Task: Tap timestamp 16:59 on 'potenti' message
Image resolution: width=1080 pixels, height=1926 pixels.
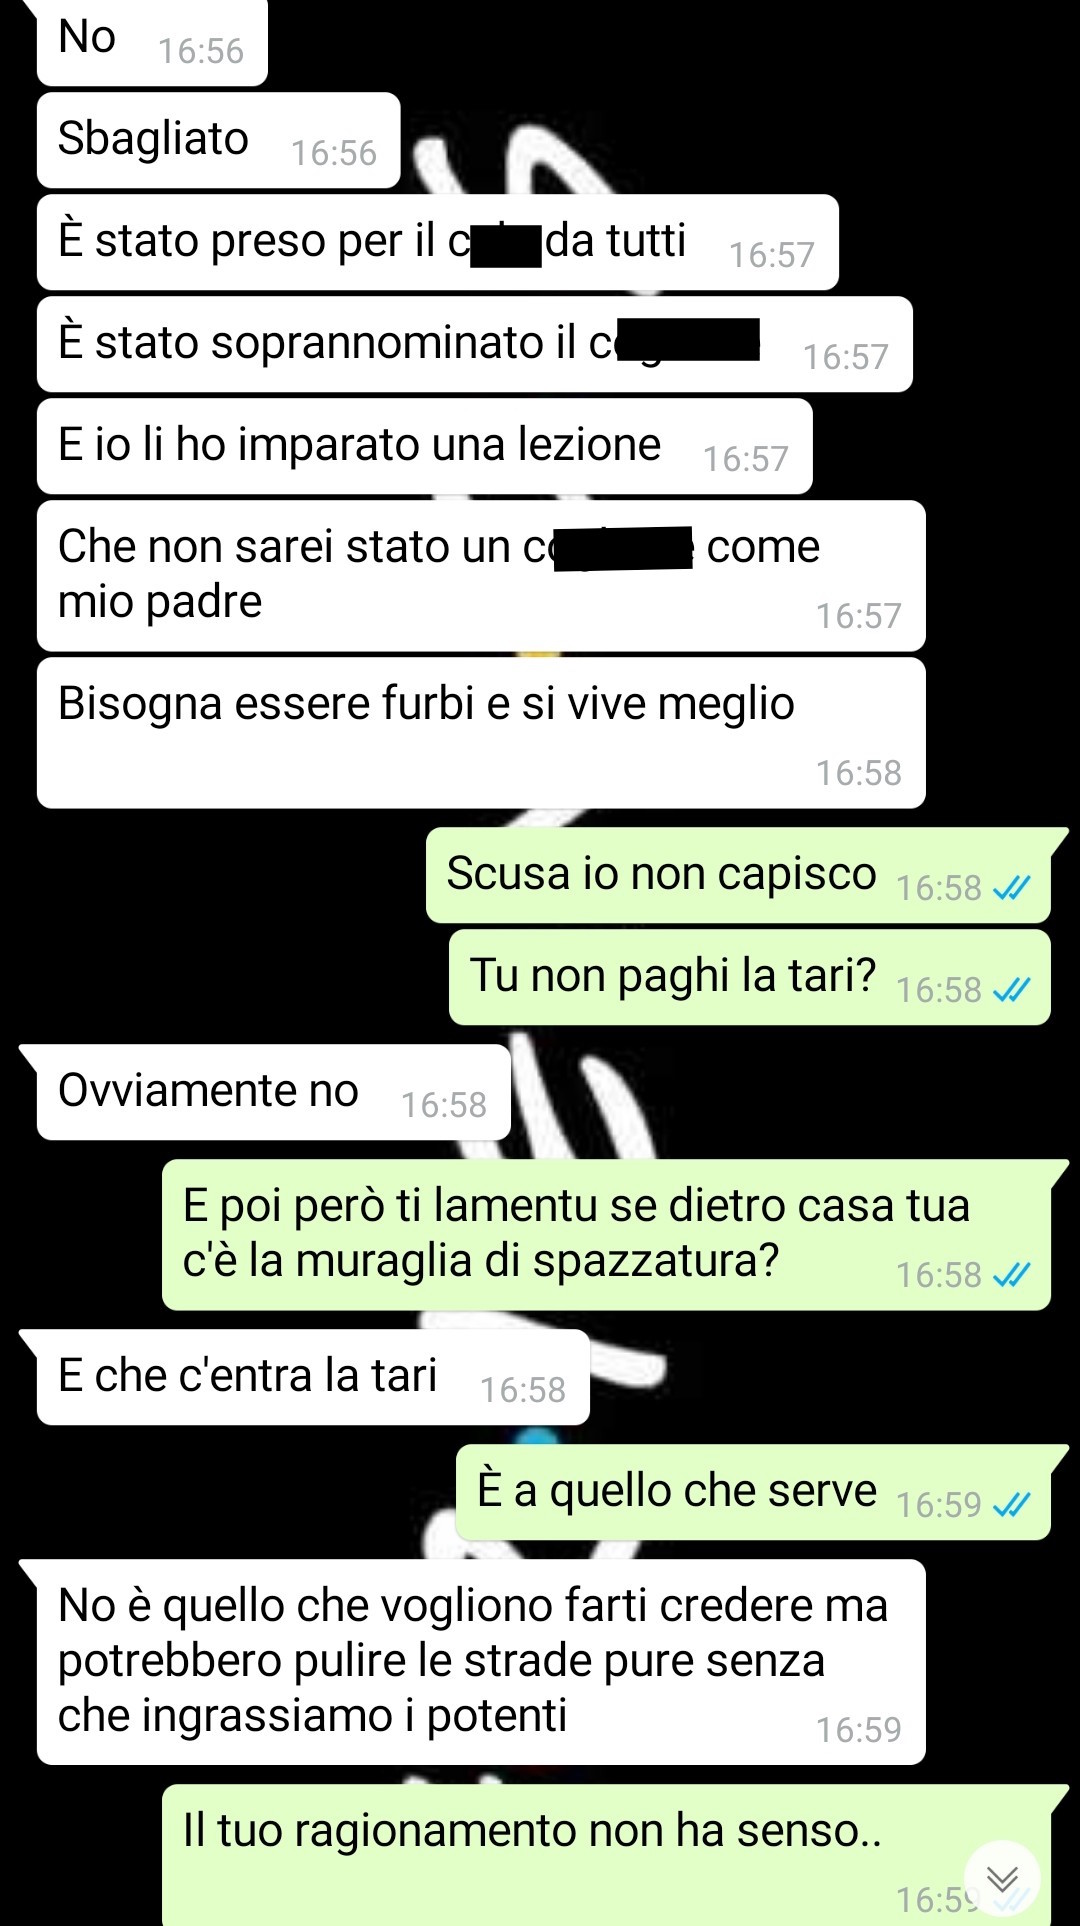Action: pyautogui.click(x=858, y=1730)
